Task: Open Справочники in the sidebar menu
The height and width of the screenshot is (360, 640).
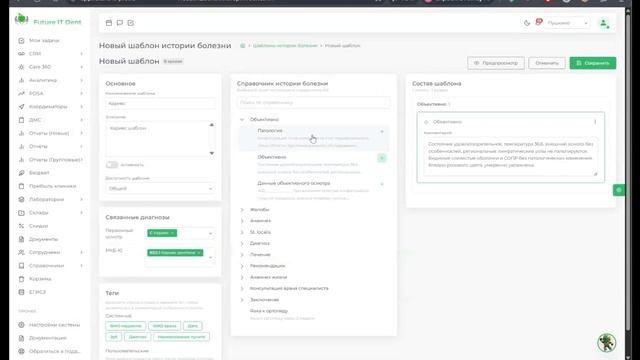Action: (46, 266)
